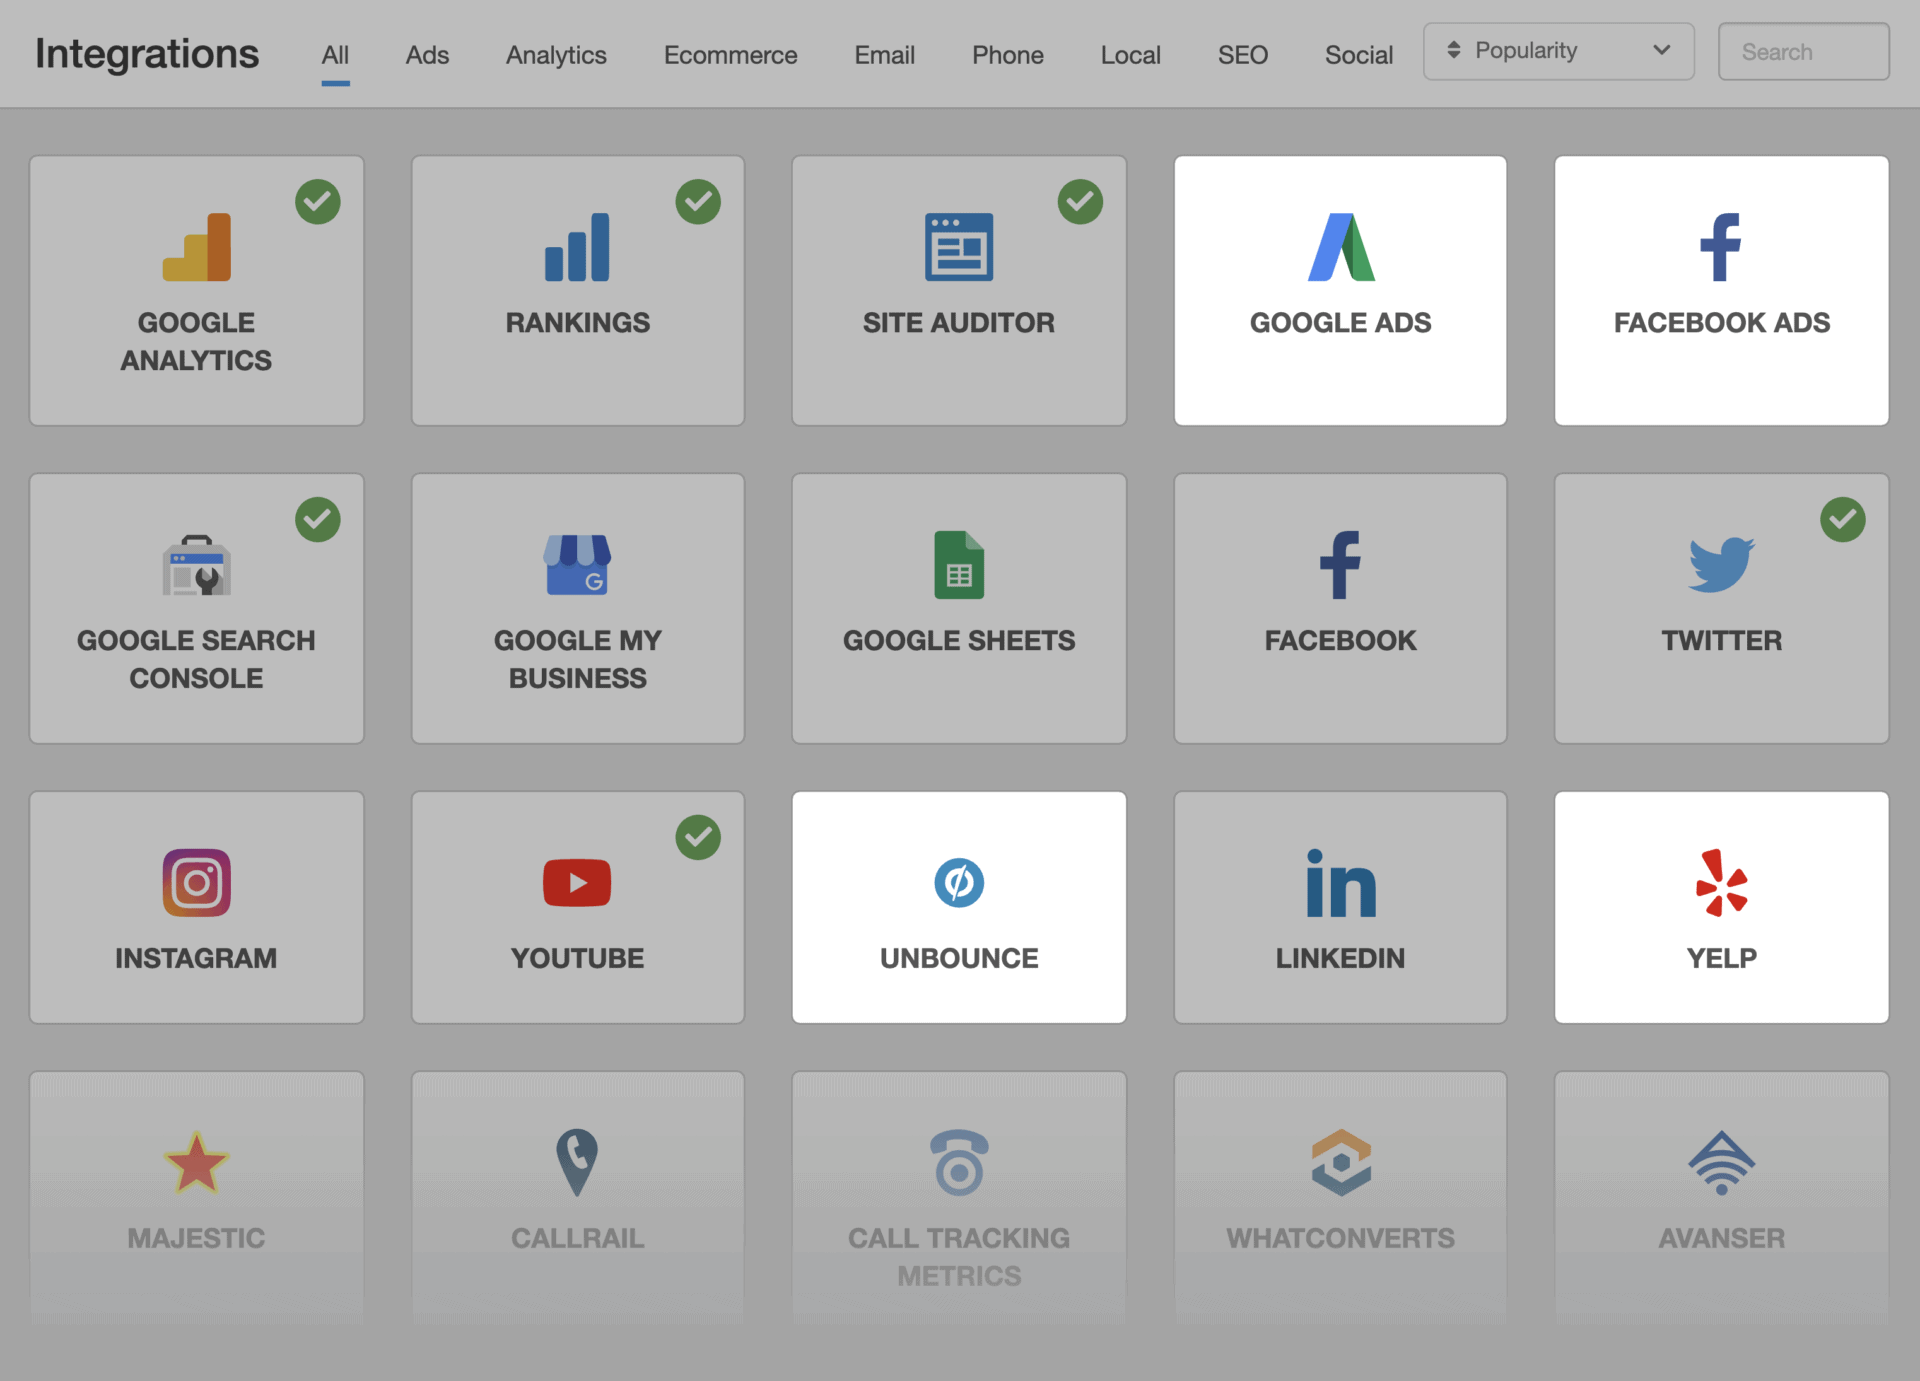
Task: Click the Google Sheets icon
Action: point(959,566)
